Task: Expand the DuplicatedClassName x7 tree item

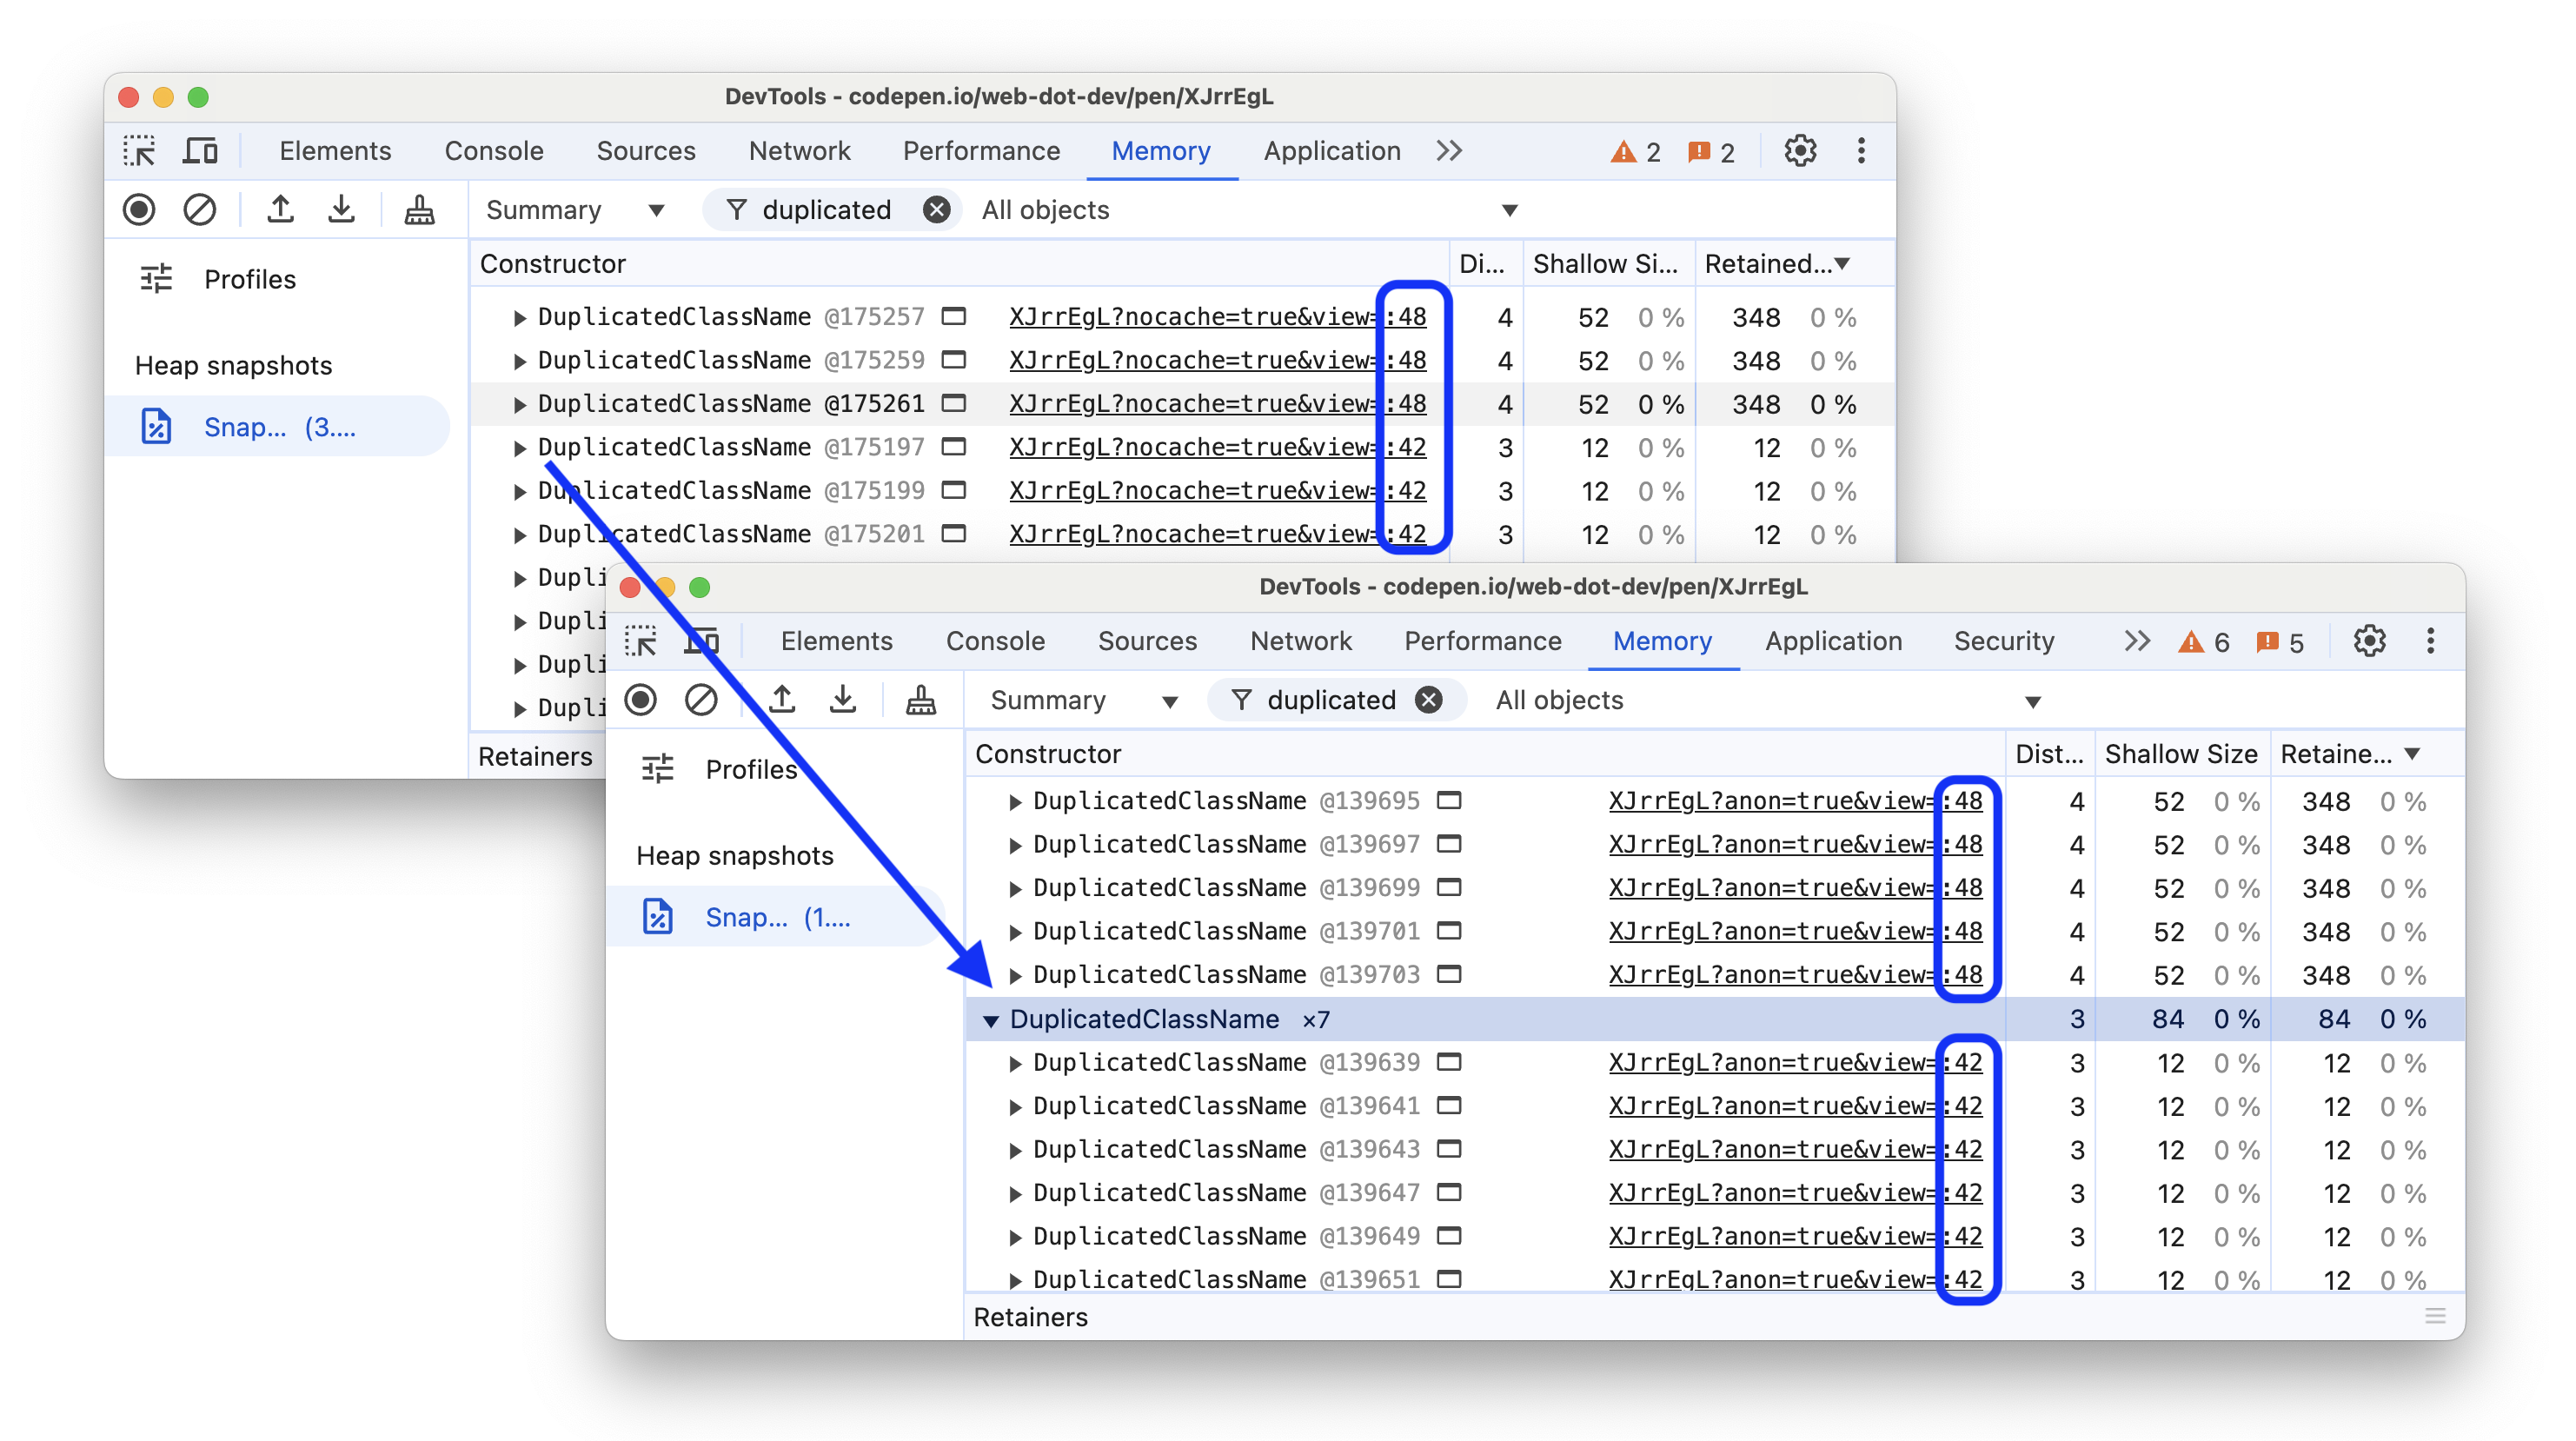Action: tap(991, 1018)
